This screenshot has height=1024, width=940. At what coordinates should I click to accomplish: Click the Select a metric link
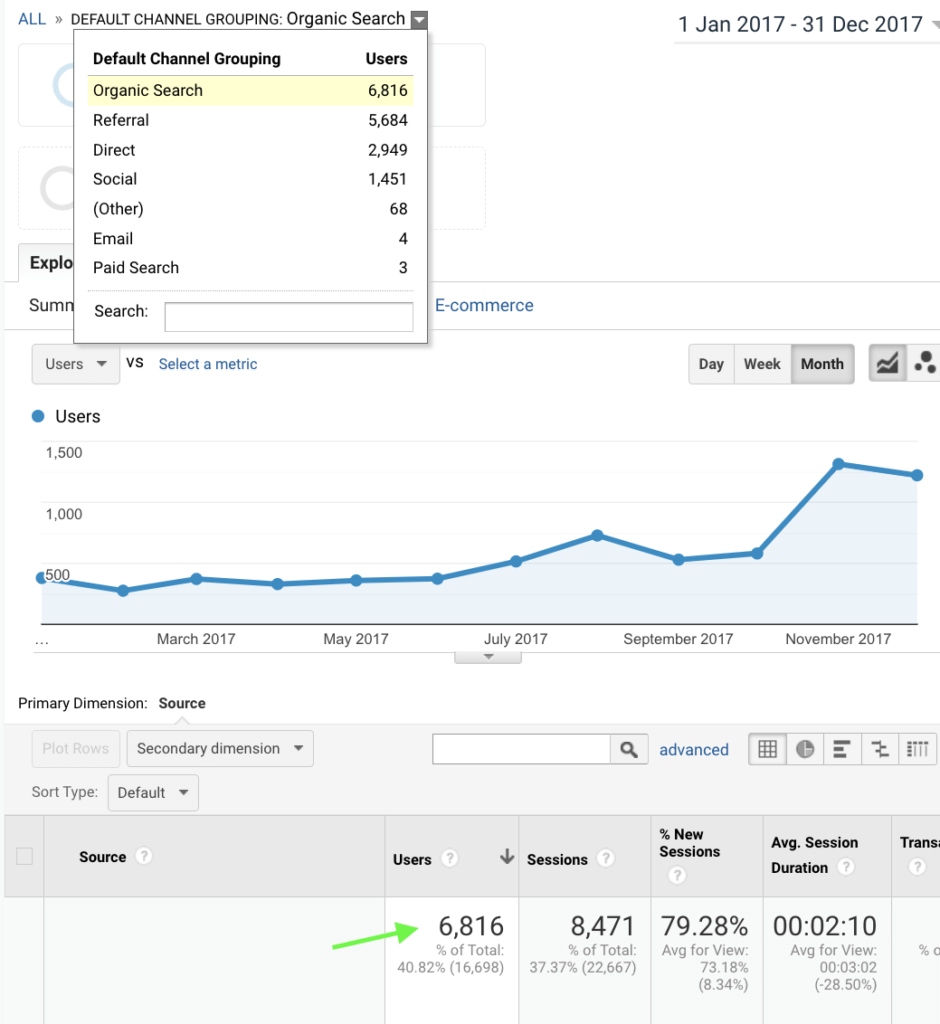[208, 364]
